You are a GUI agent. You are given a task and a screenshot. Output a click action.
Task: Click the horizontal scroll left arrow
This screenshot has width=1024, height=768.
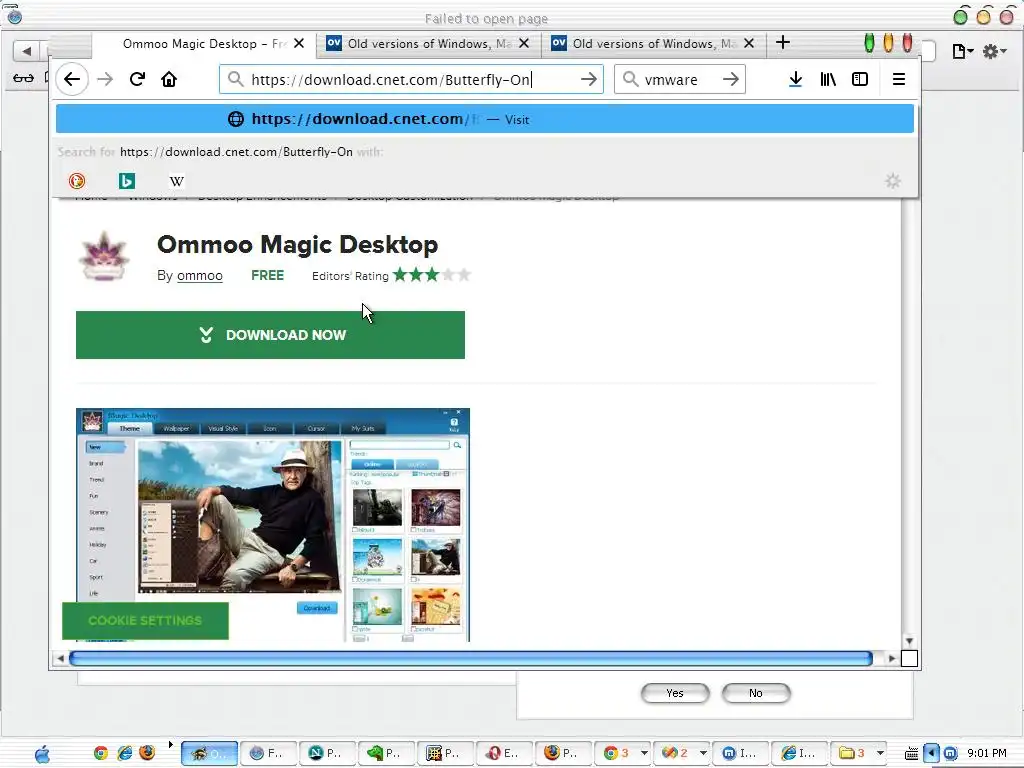click(x=60, y=658)
